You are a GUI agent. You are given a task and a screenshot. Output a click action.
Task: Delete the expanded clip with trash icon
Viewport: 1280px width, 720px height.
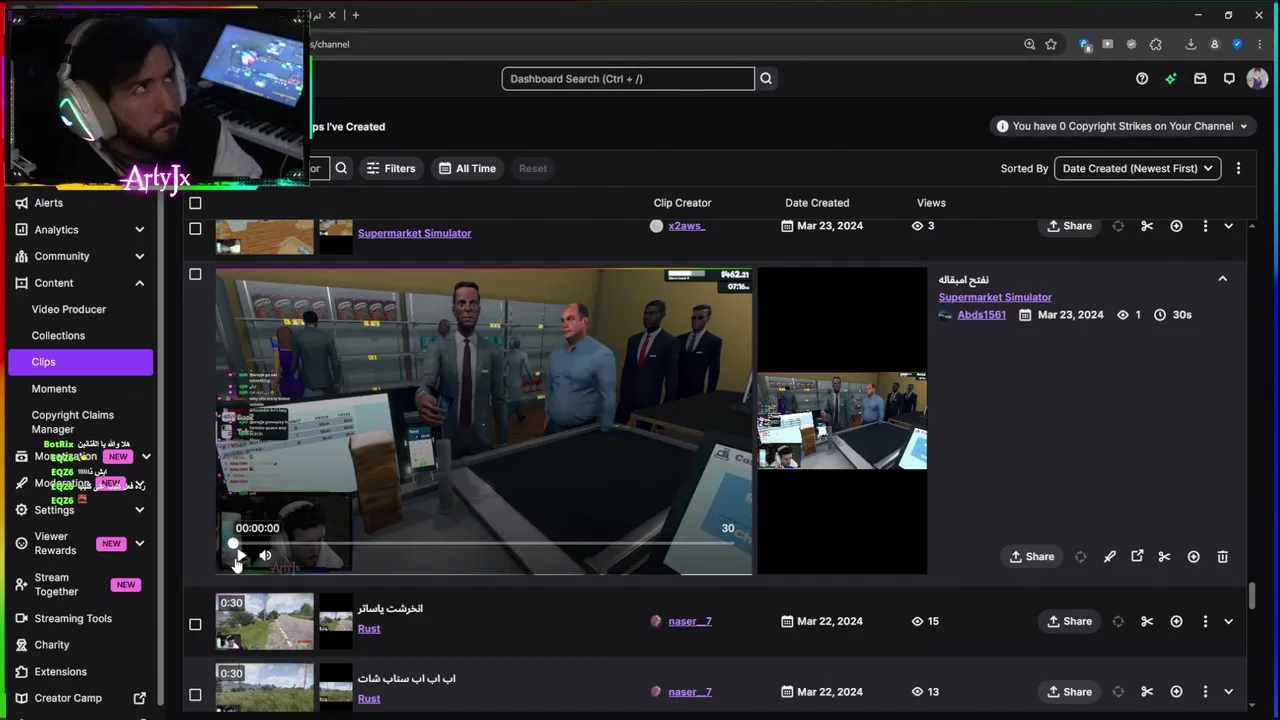(x=1222, y=557)
